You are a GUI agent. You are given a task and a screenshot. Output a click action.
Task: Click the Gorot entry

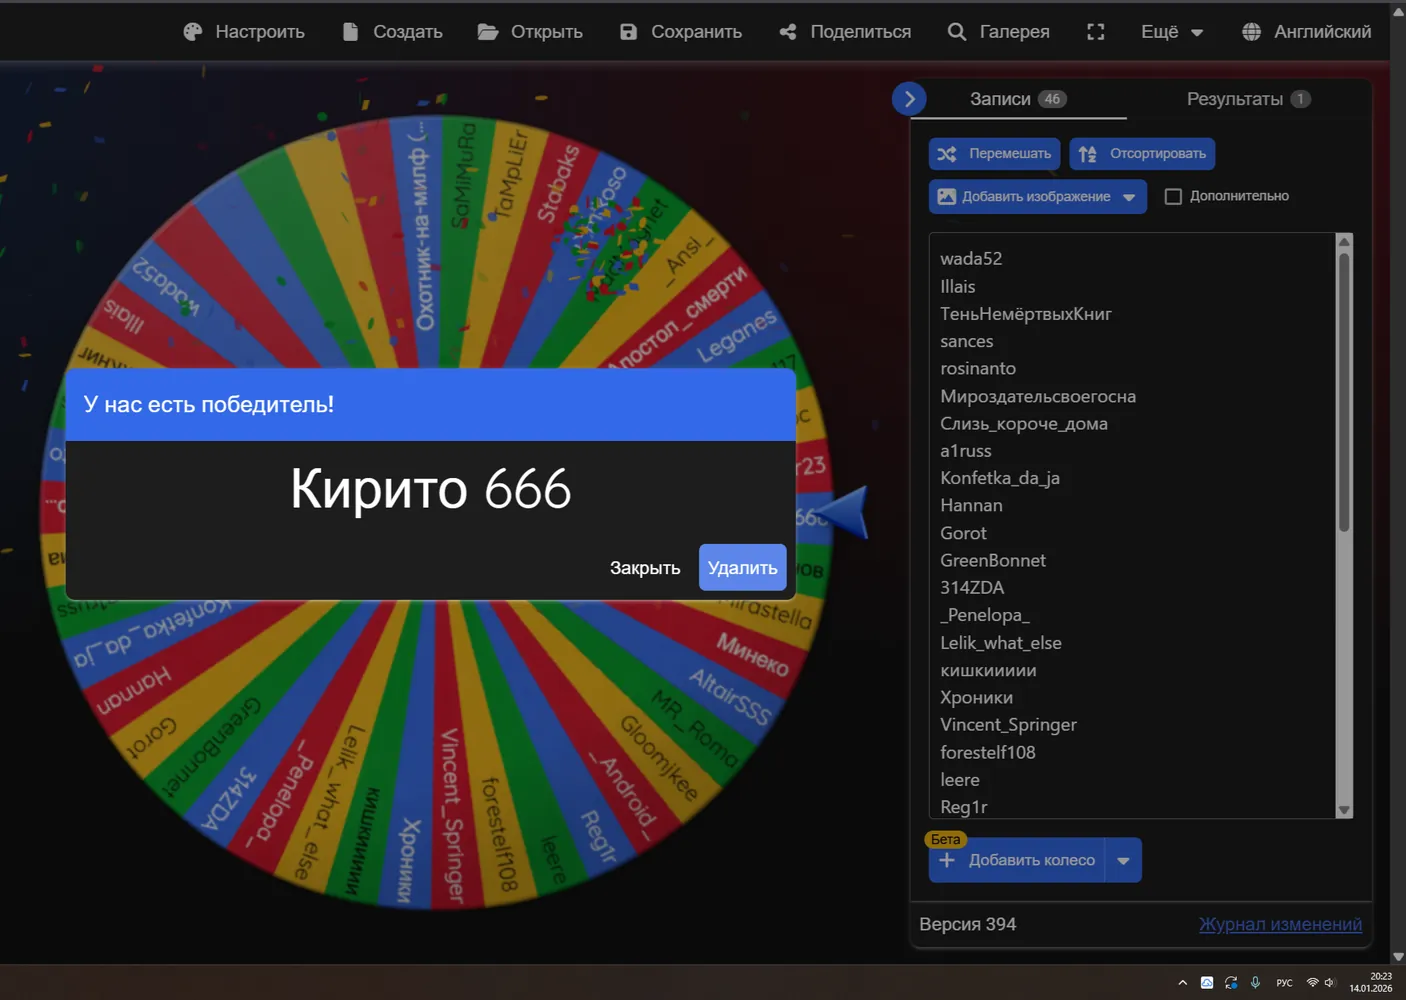(963, 533)
